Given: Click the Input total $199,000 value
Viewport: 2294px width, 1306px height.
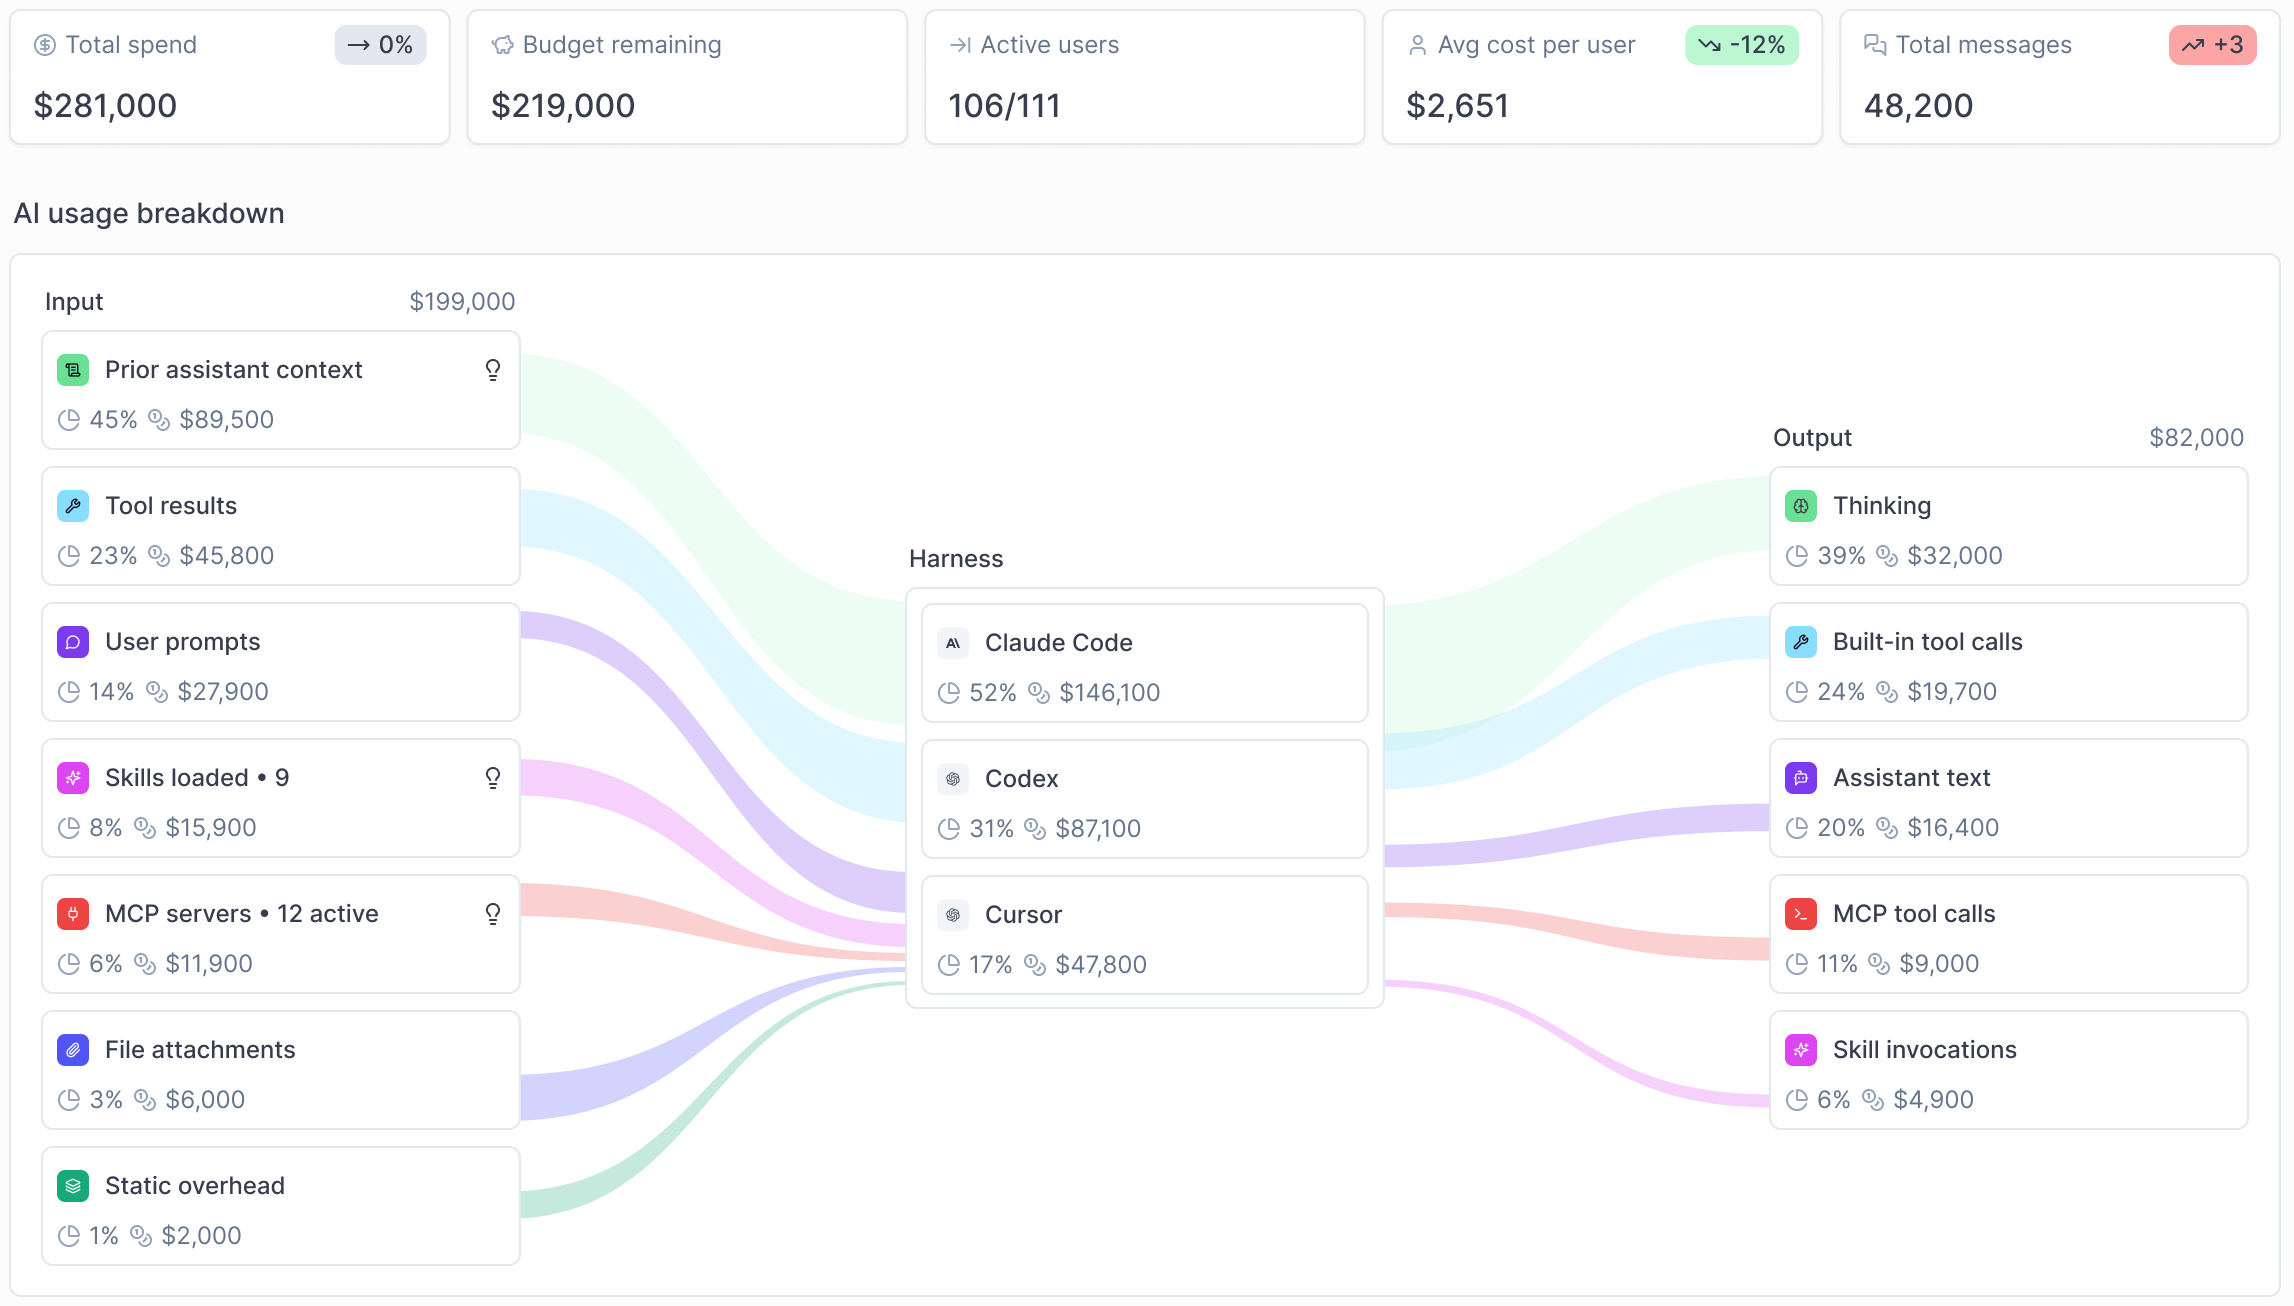Looking at the screenshot, I should tap(462, 302).
